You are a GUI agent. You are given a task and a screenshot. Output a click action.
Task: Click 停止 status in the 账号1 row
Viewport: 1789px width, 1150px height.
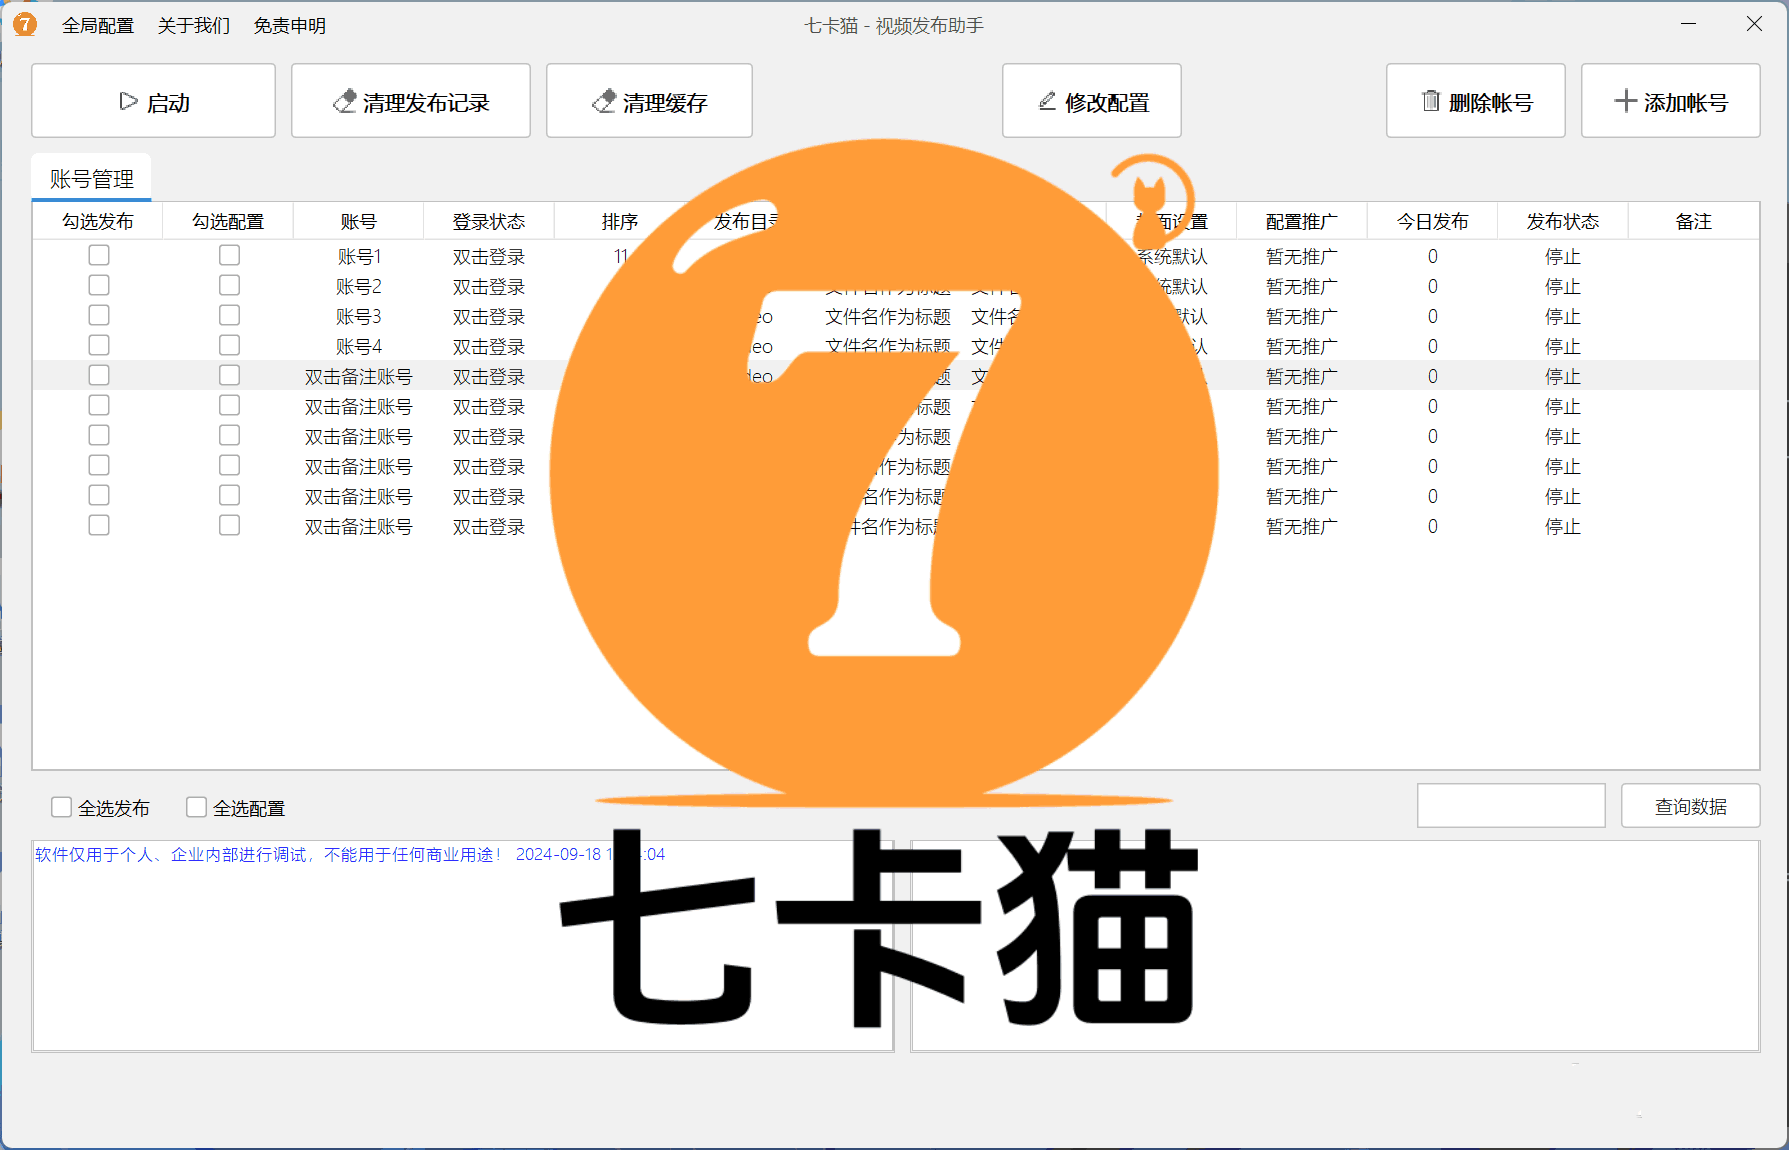coord(1563,257)
